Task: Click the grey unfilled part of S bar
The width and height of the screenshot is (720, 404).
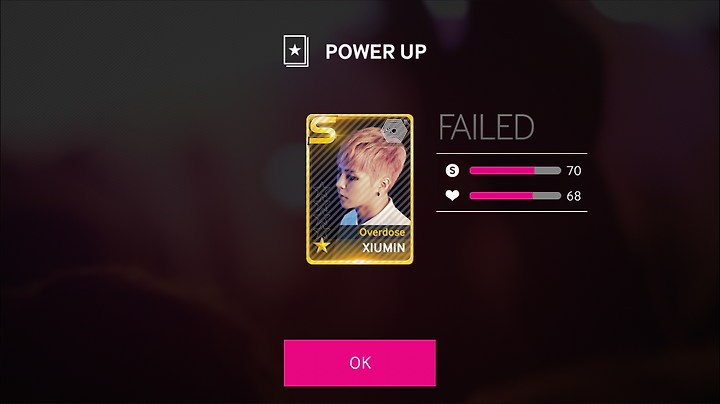Action: coord(547,170)
